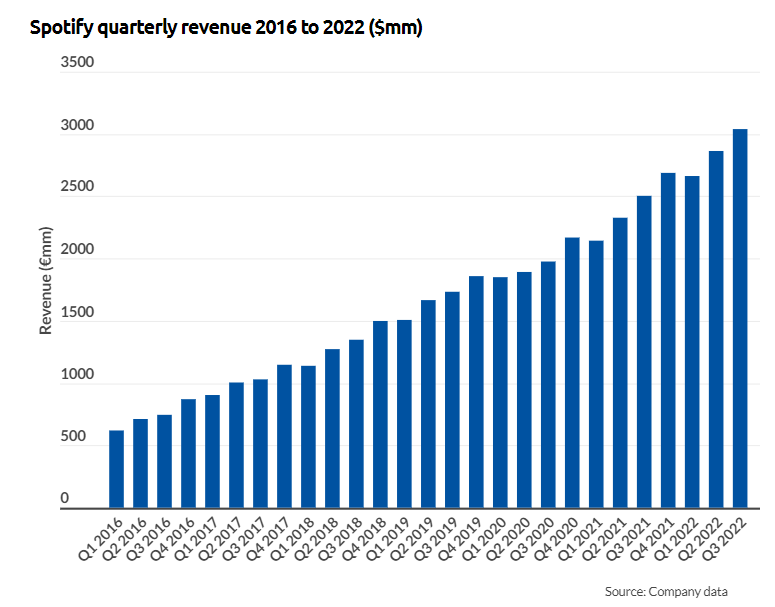Click the 500 y-axis tick label

click(x=81, y=437)
